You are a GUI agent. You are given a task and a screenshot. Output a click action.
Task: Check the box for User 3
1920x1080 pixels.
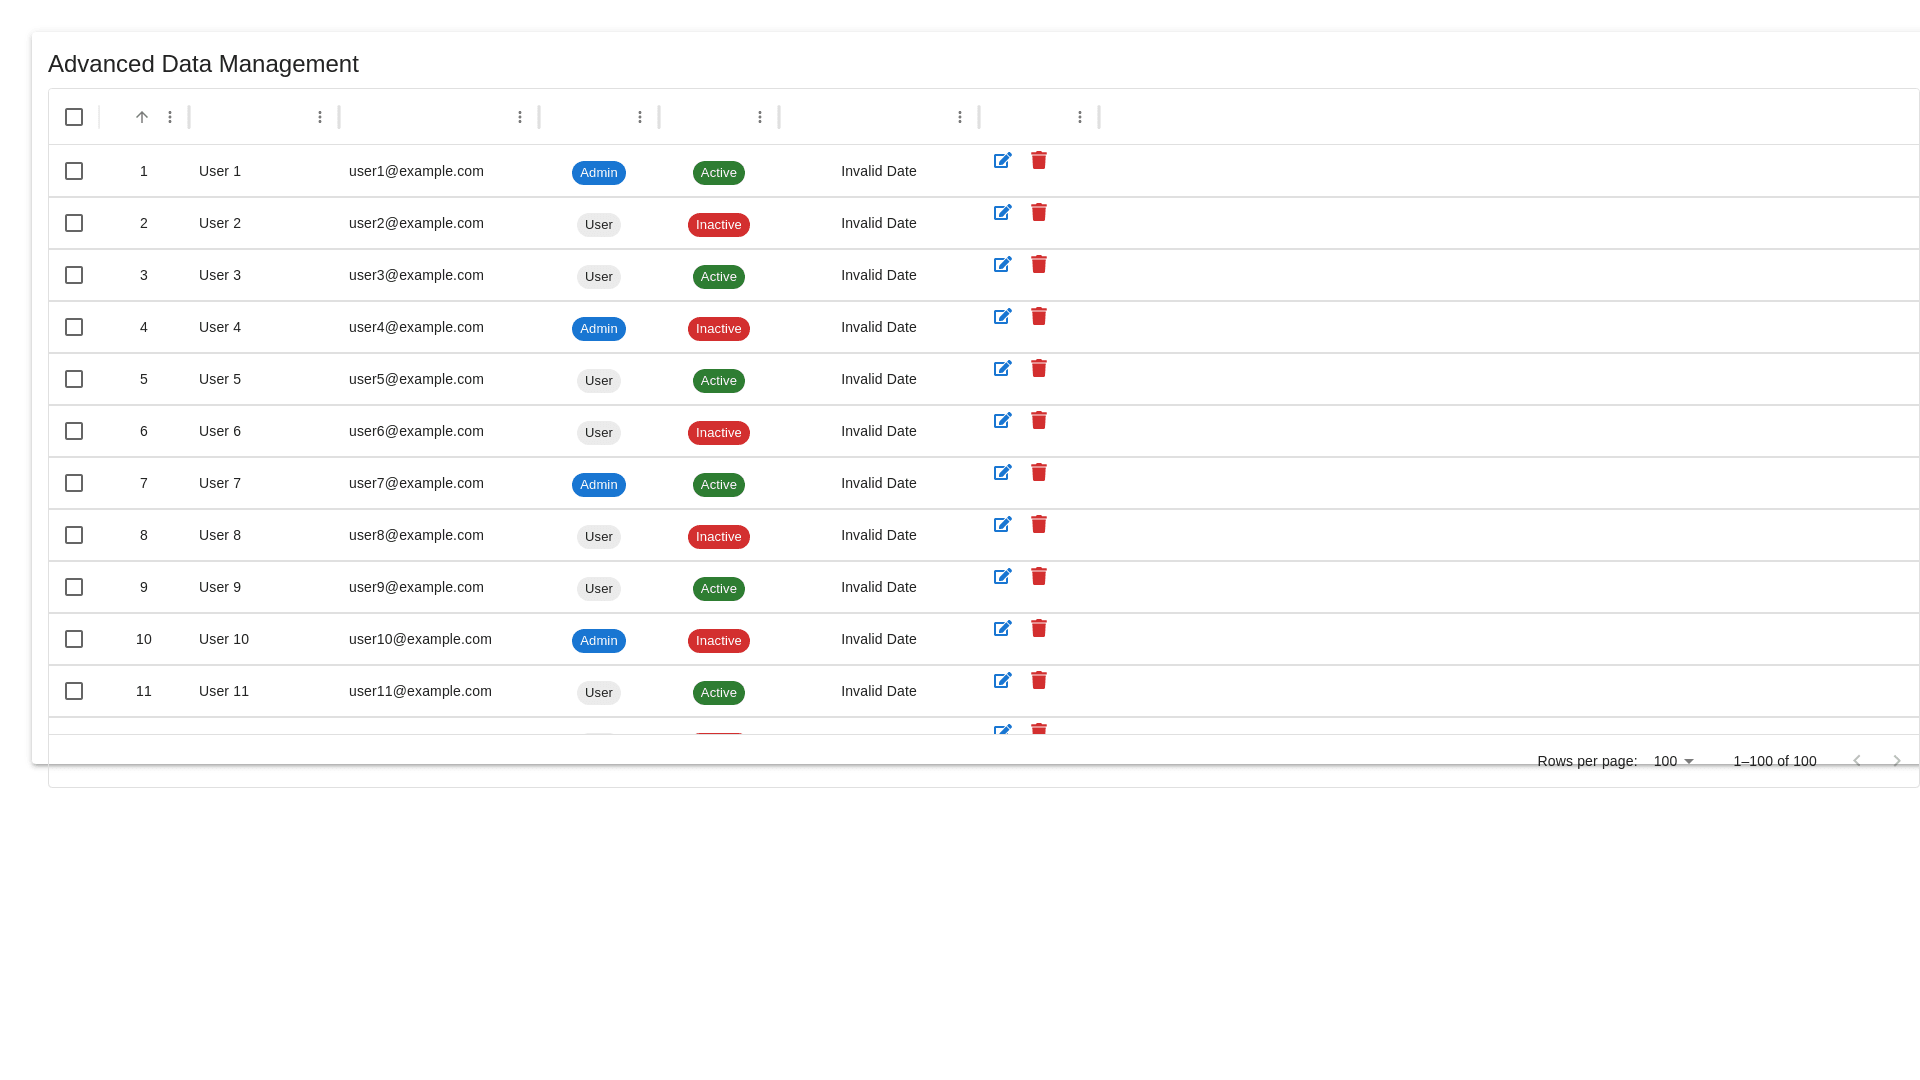74,275
